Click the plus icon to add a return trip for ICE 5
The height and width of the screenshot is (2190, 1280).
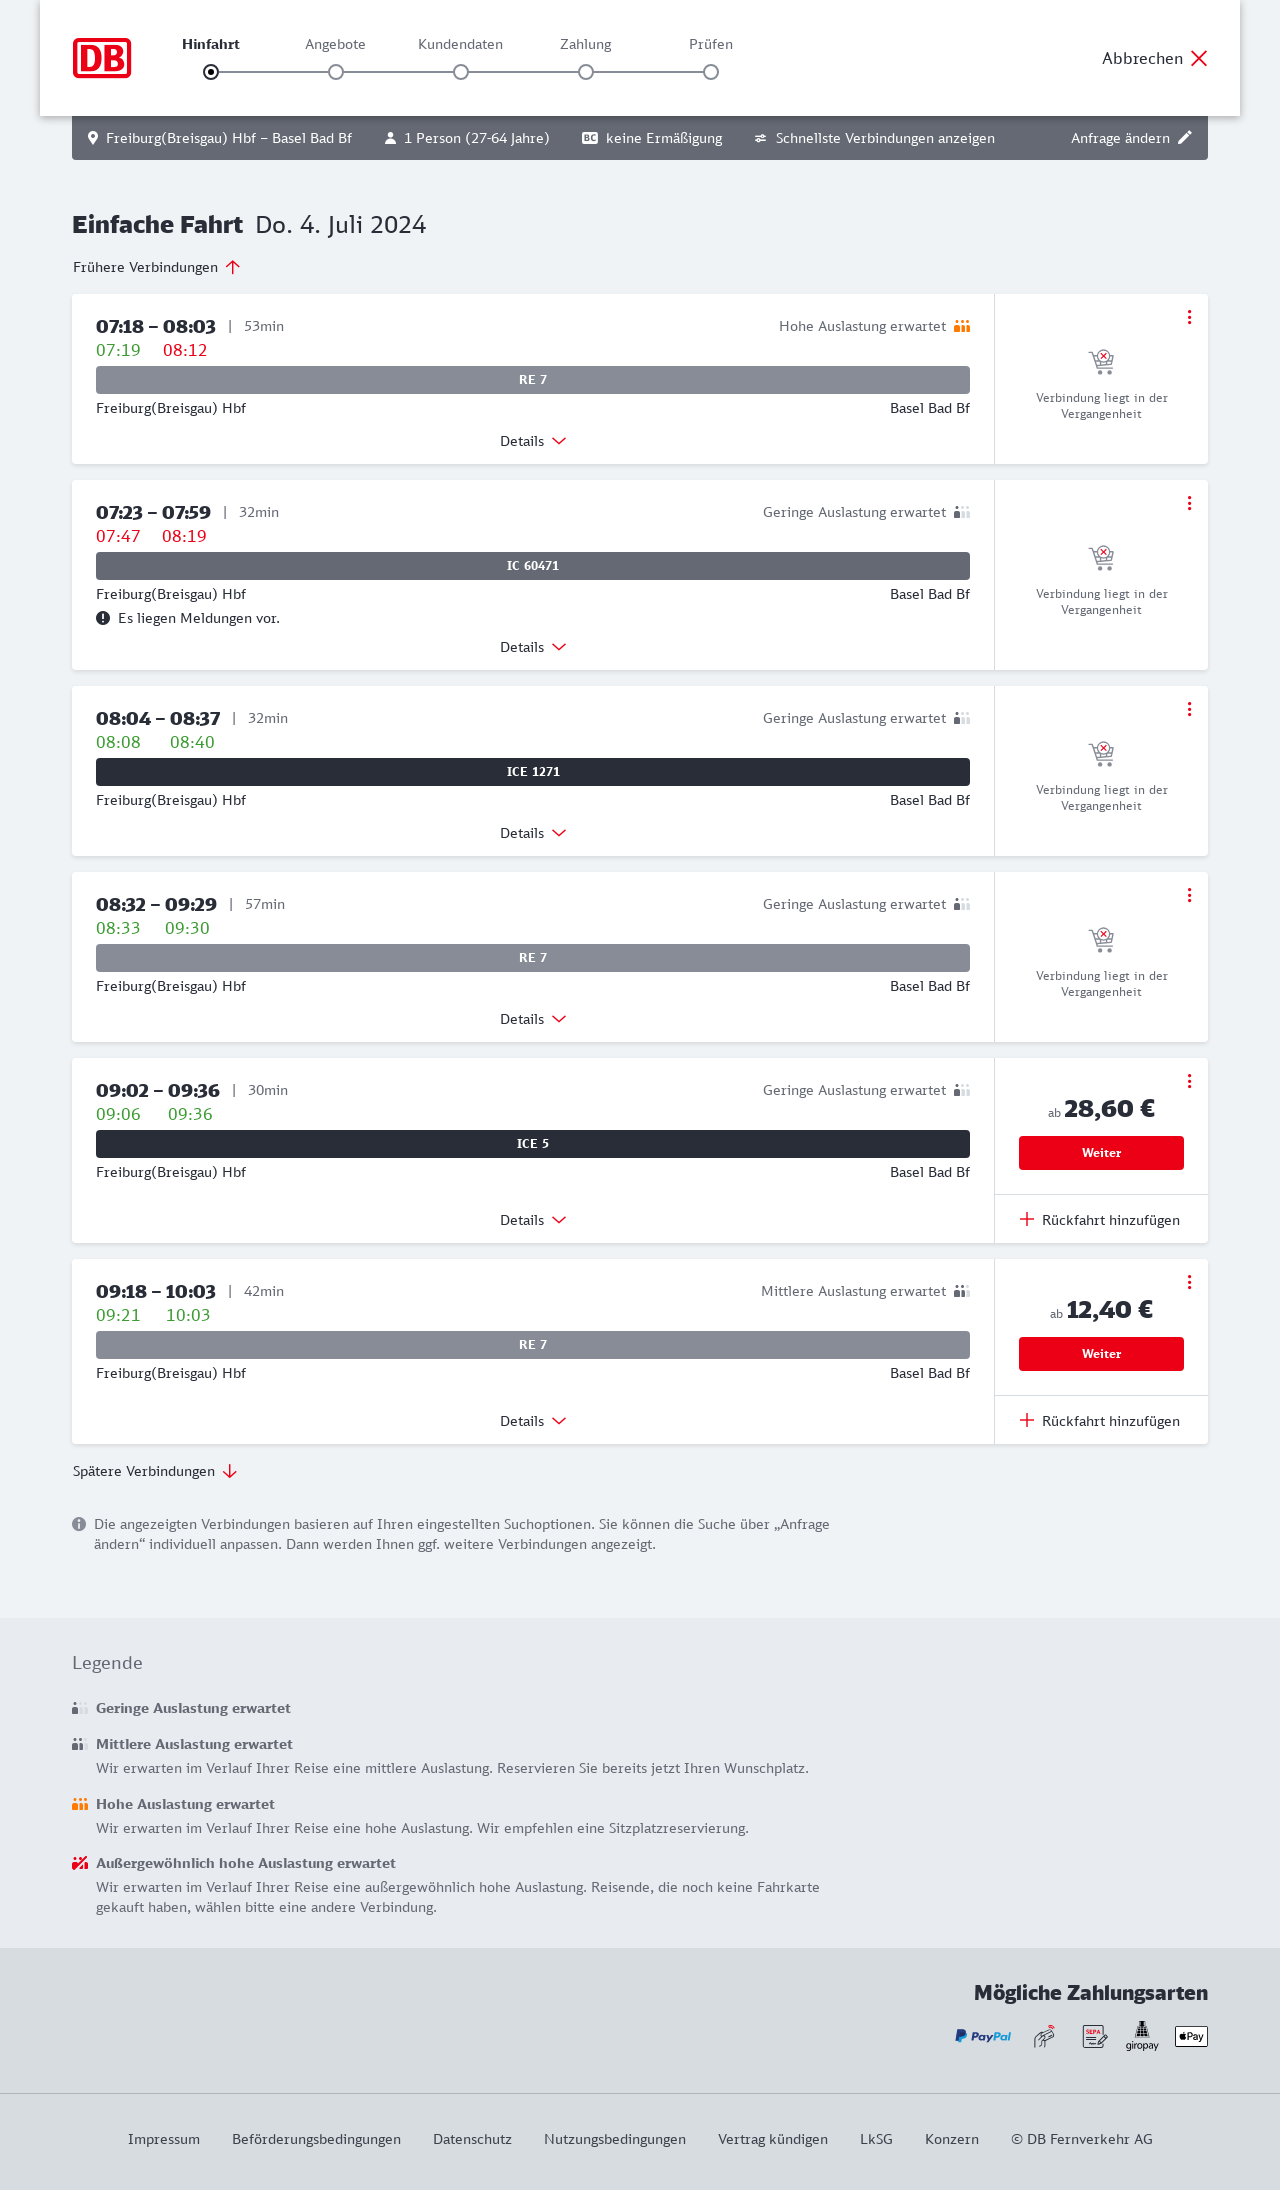pos(1027,1219)
